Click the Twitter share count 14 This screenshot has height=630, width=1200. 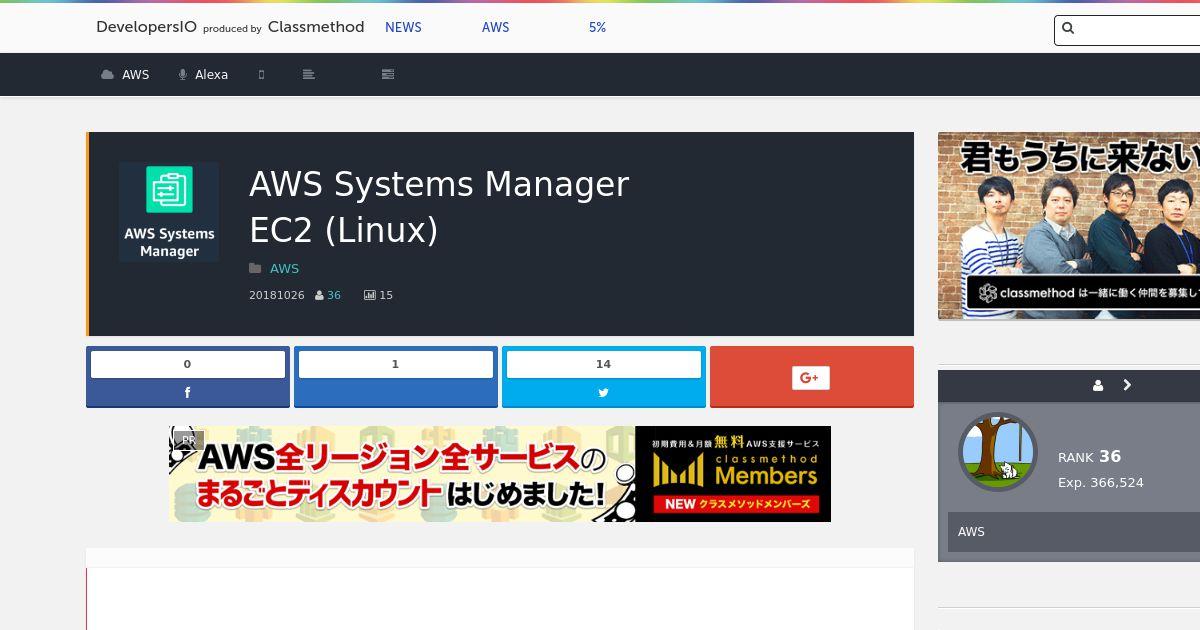pos(603,364)
